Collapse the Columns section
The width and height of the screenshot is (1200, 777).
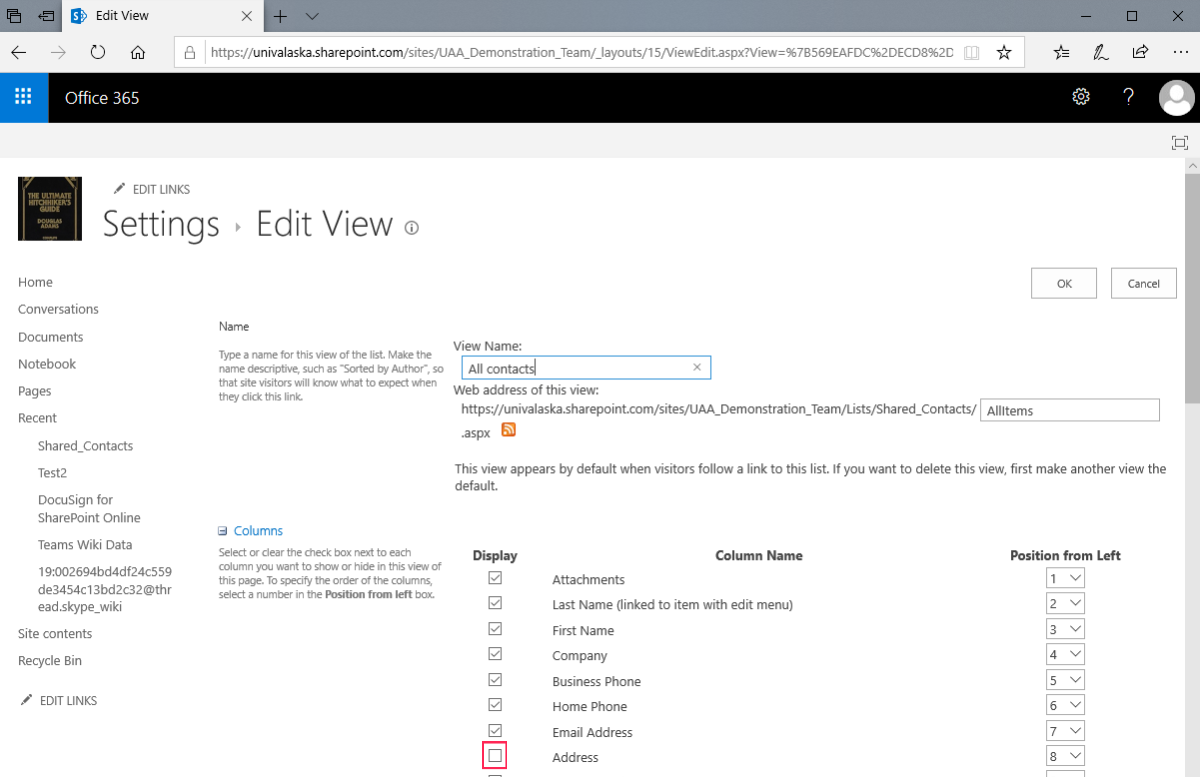[223, 531]
